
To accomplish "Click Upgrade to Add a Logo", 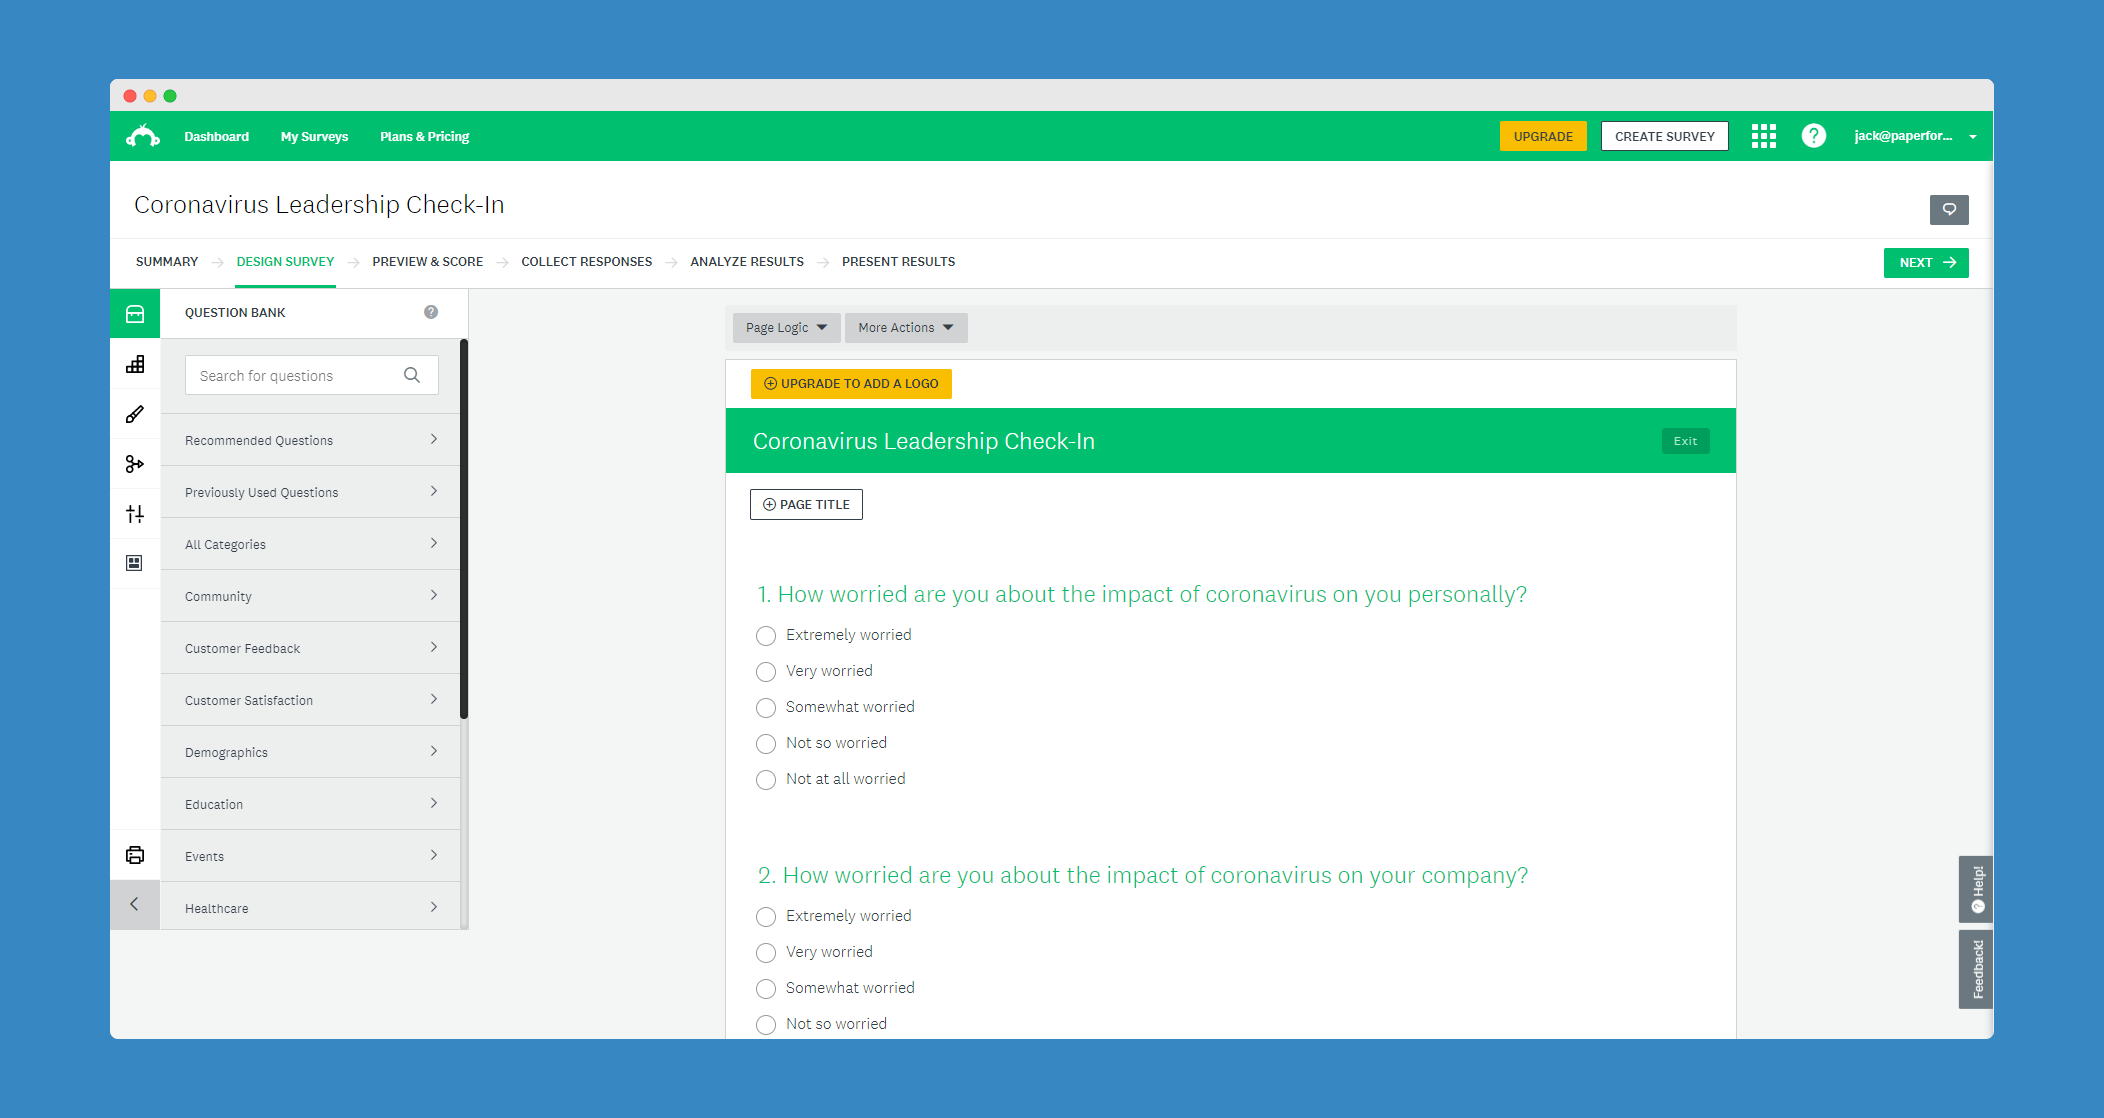I will point(850,383).
